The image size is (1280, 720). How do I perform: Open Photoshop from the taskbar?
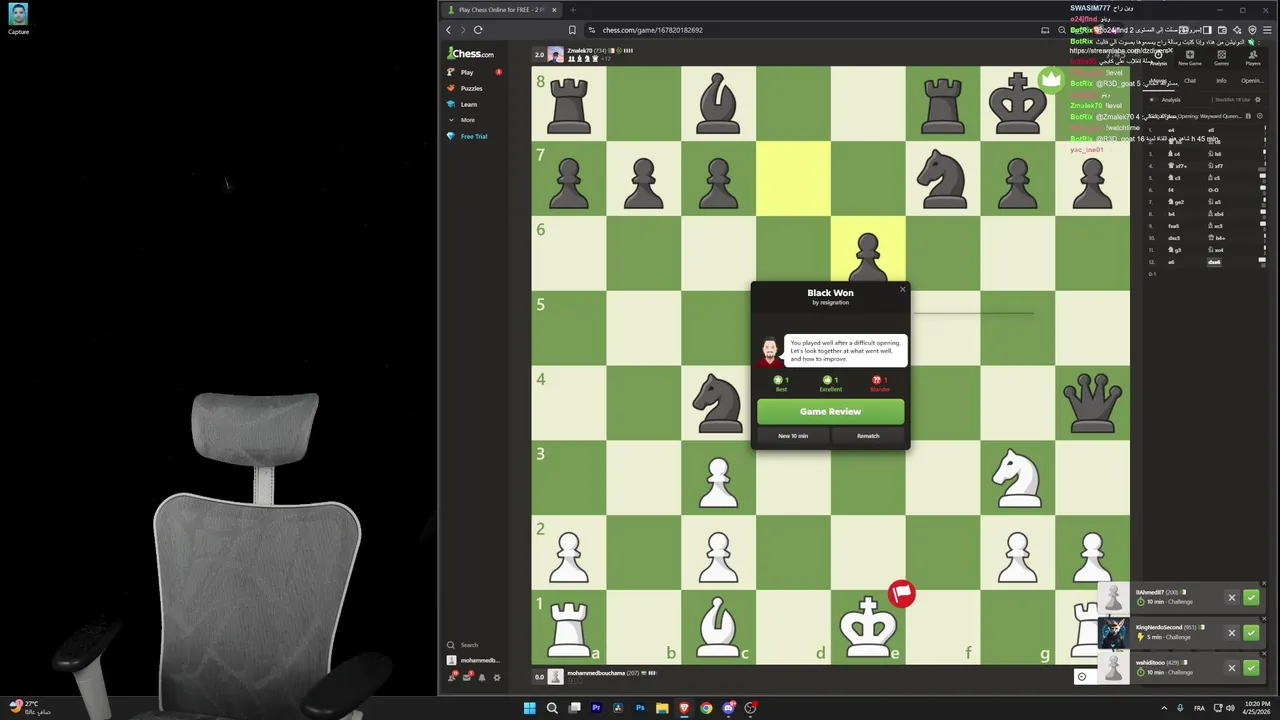(x=640, y=708)
